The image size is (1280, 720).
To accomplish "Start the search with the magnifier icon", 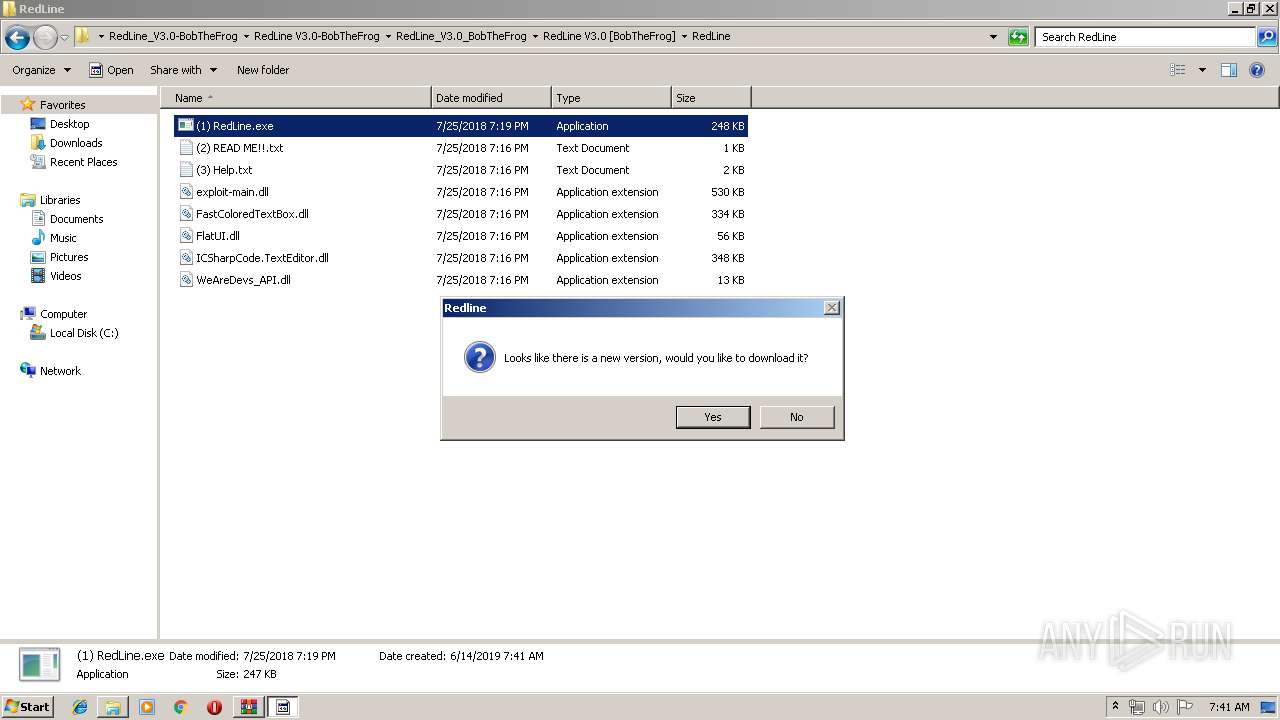I will coord(1266,37).
